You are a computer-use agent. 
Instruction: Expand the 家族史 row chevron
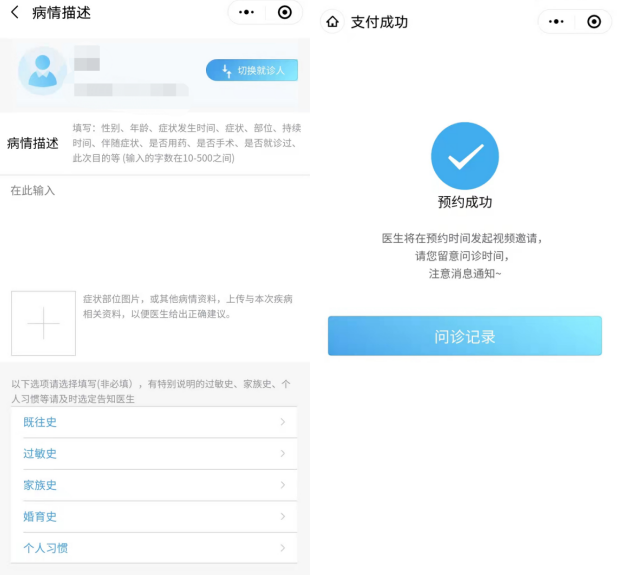tap(283, 485)
